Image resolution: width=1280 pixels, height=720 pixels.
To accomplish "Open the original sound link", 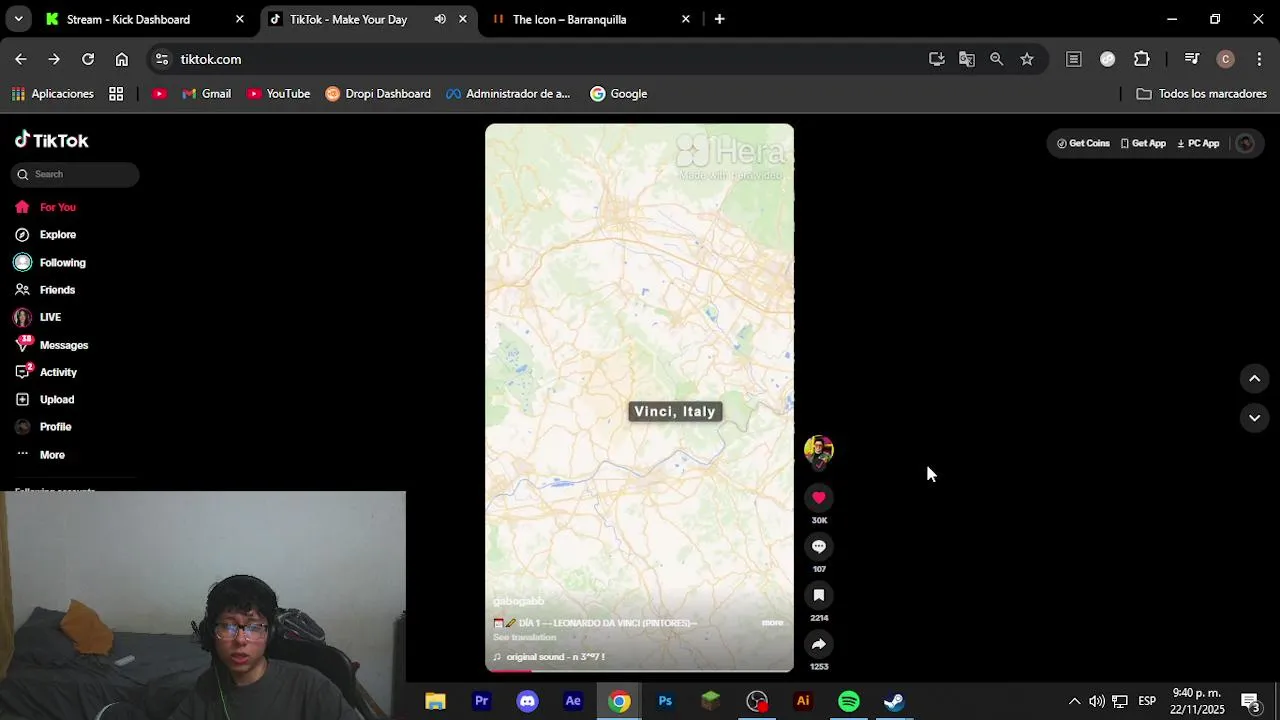I will (x=549, y=657).
